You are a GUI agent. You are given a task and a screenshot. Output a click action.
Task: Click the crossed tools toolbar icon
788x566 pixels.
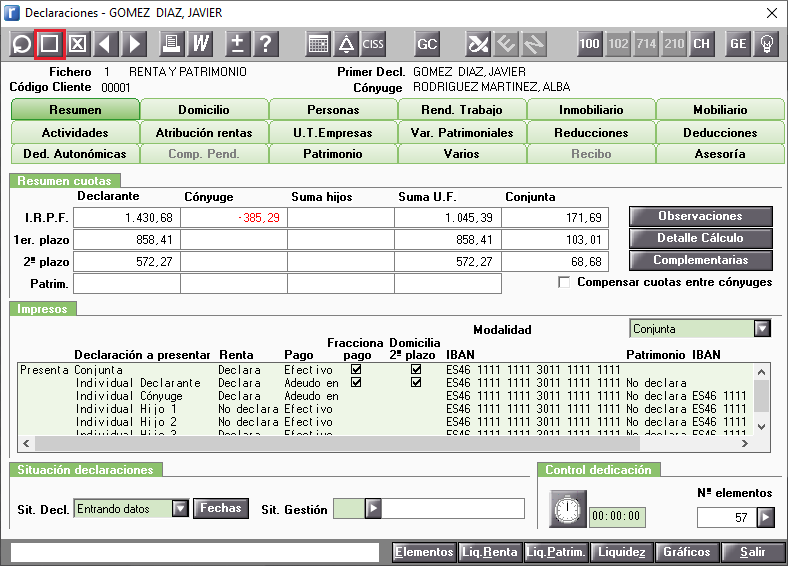click(477, 44)
